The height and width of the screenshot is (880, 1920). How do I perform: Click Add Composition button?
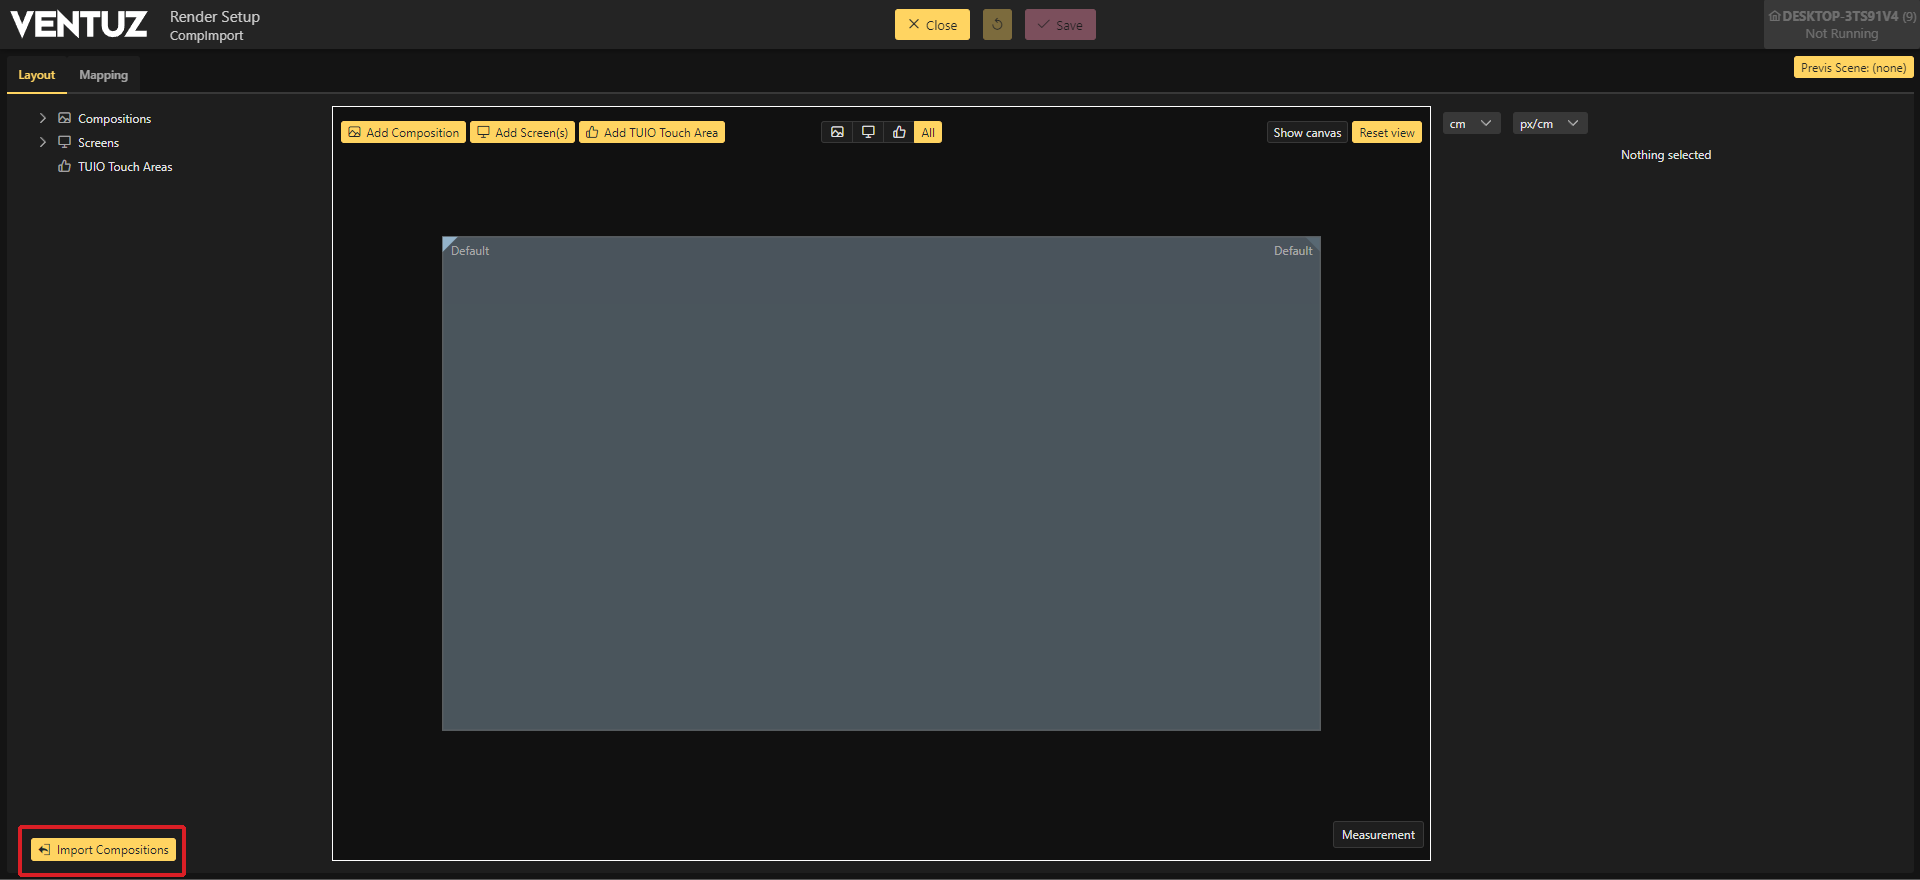[x=403, y=133]
